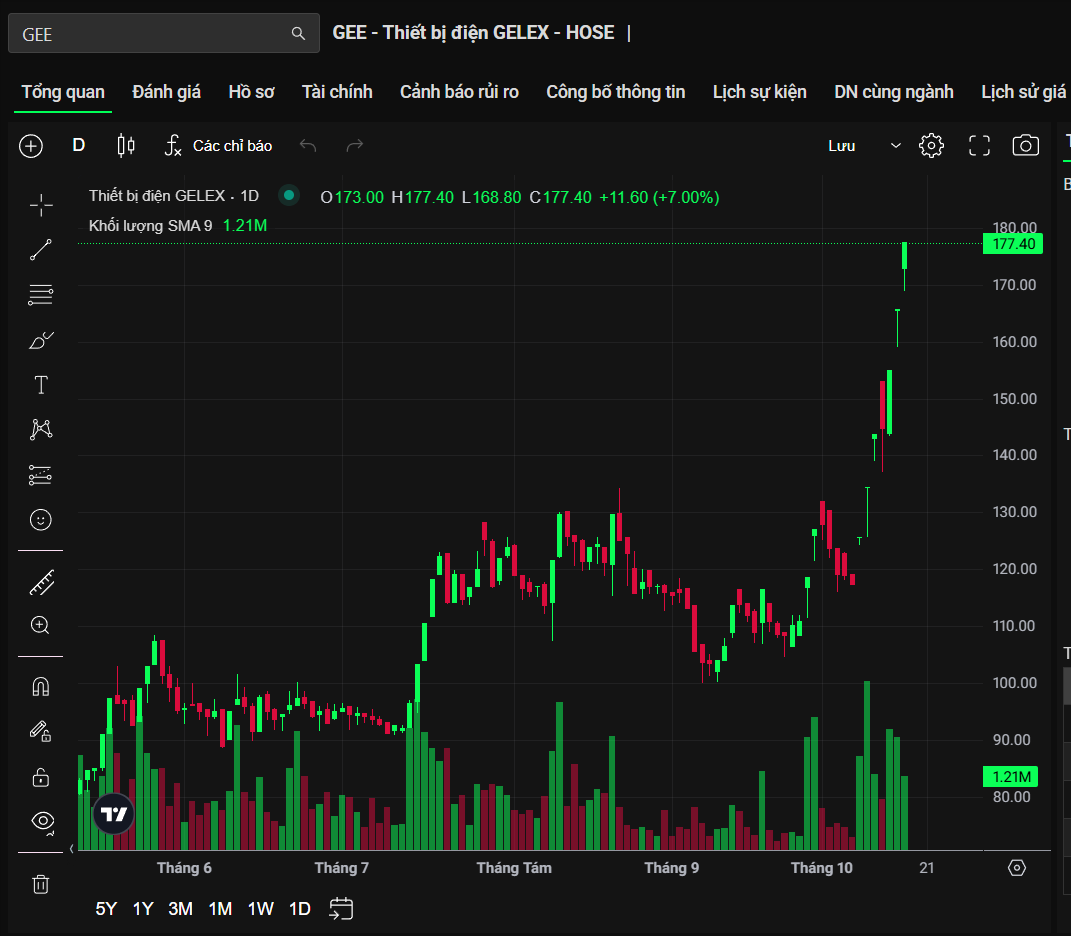
Task: Open the Fibonacci retracement tool
Action: click(x=41, y=295)
